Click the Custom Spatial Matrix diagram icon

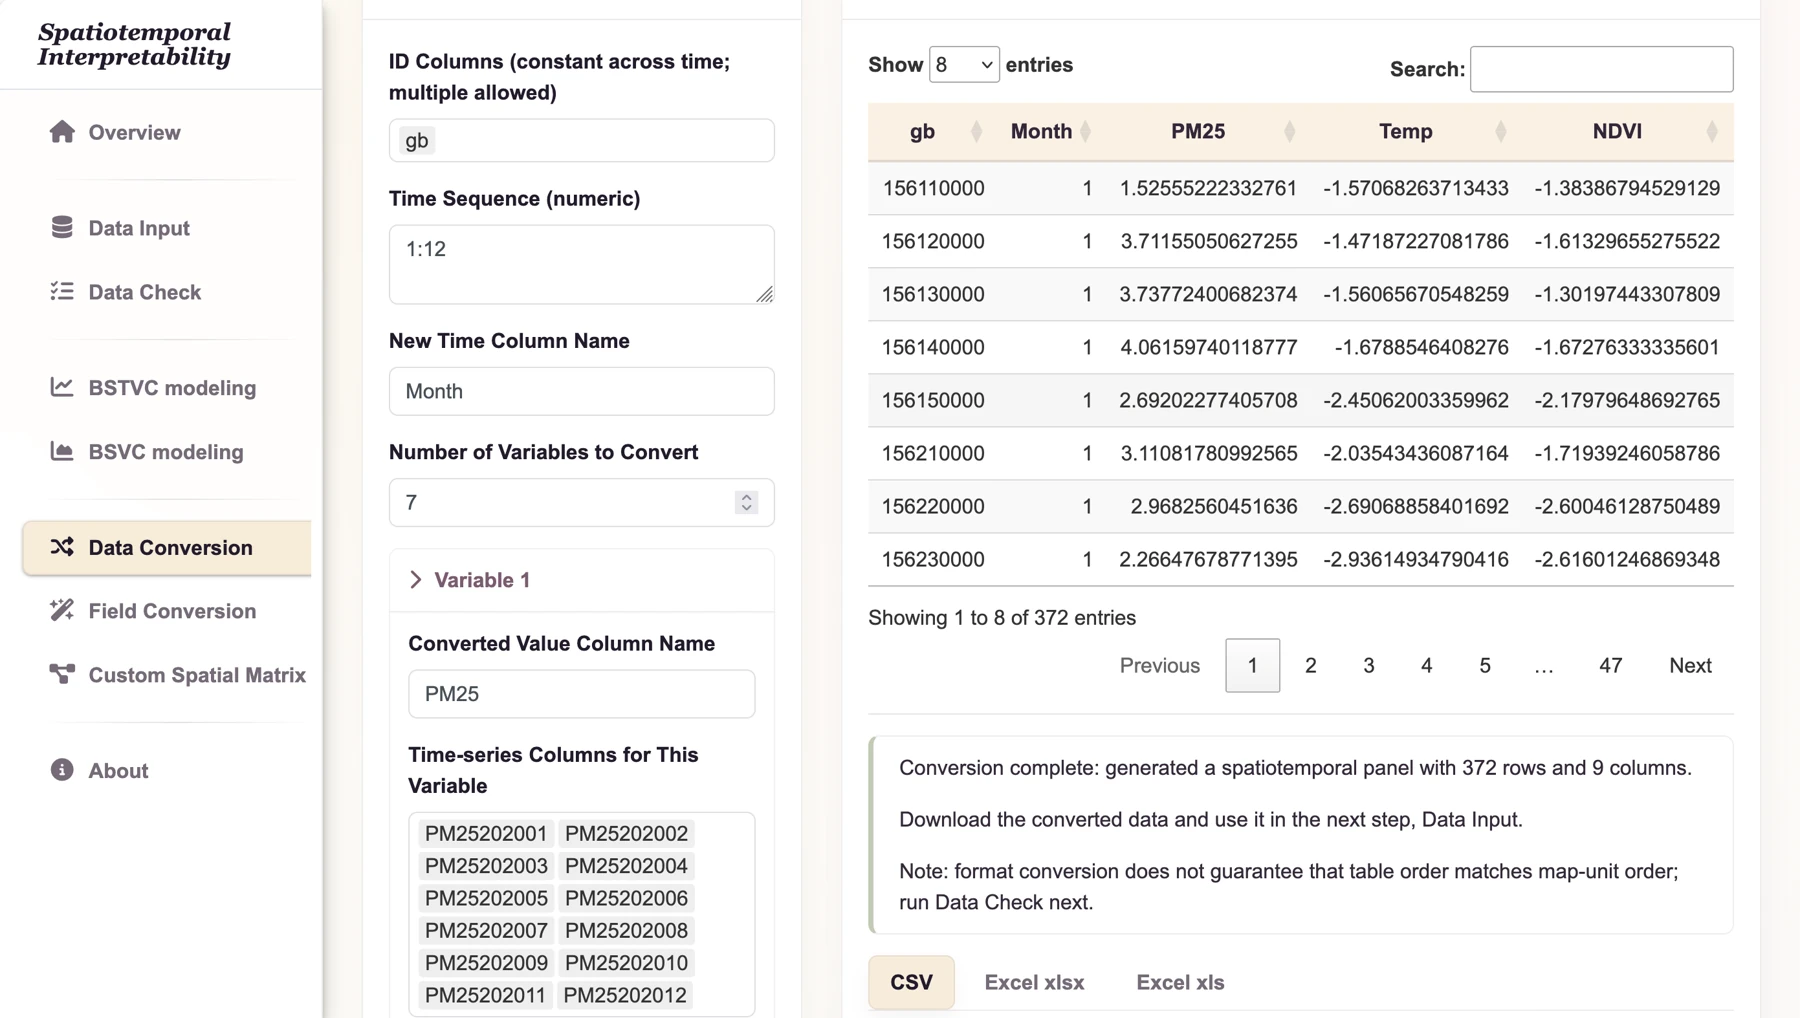(x=62, y=674)
